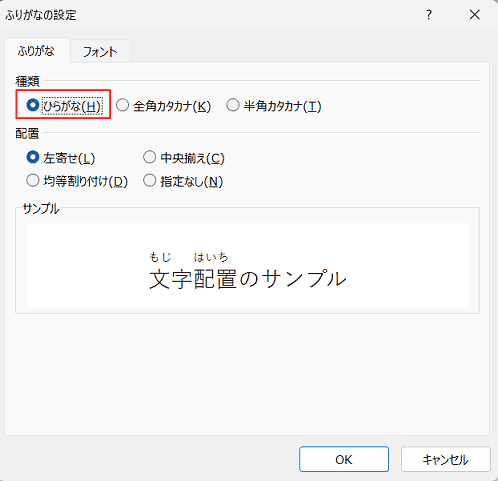Select 全角カタカナ(K) as furigana type
Viewport: 498px width, 481px height.
[x=163, y=106]
